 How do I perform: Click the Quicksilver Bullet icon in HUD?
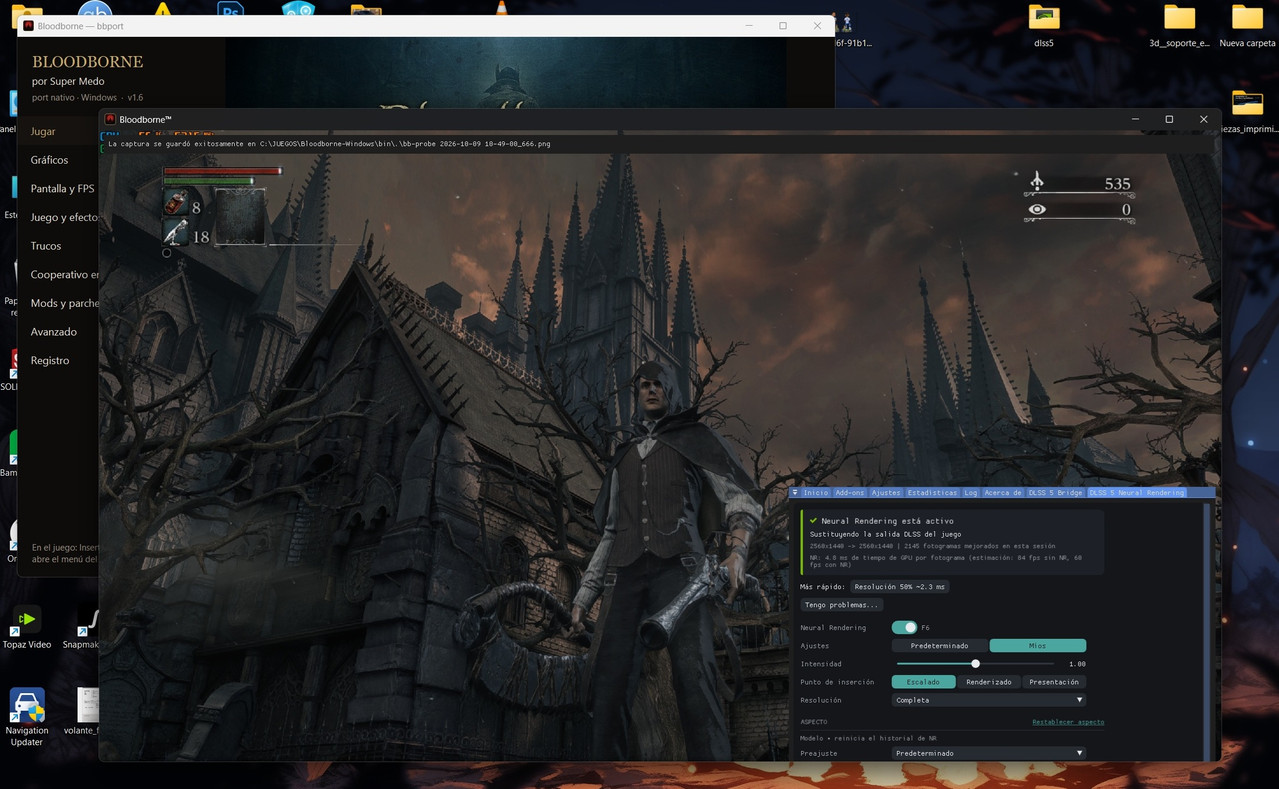[176, 233]
